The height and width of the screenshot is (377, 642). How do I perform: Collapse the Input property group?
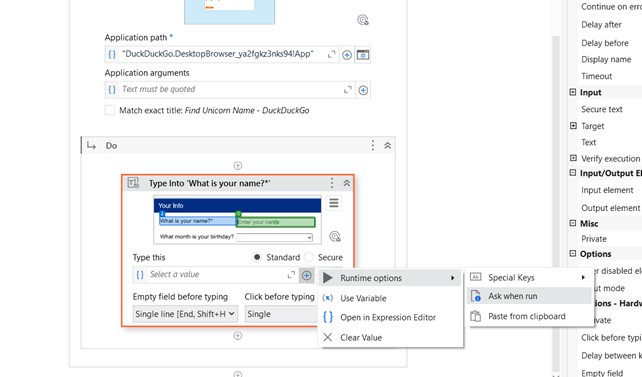[573, 92]
